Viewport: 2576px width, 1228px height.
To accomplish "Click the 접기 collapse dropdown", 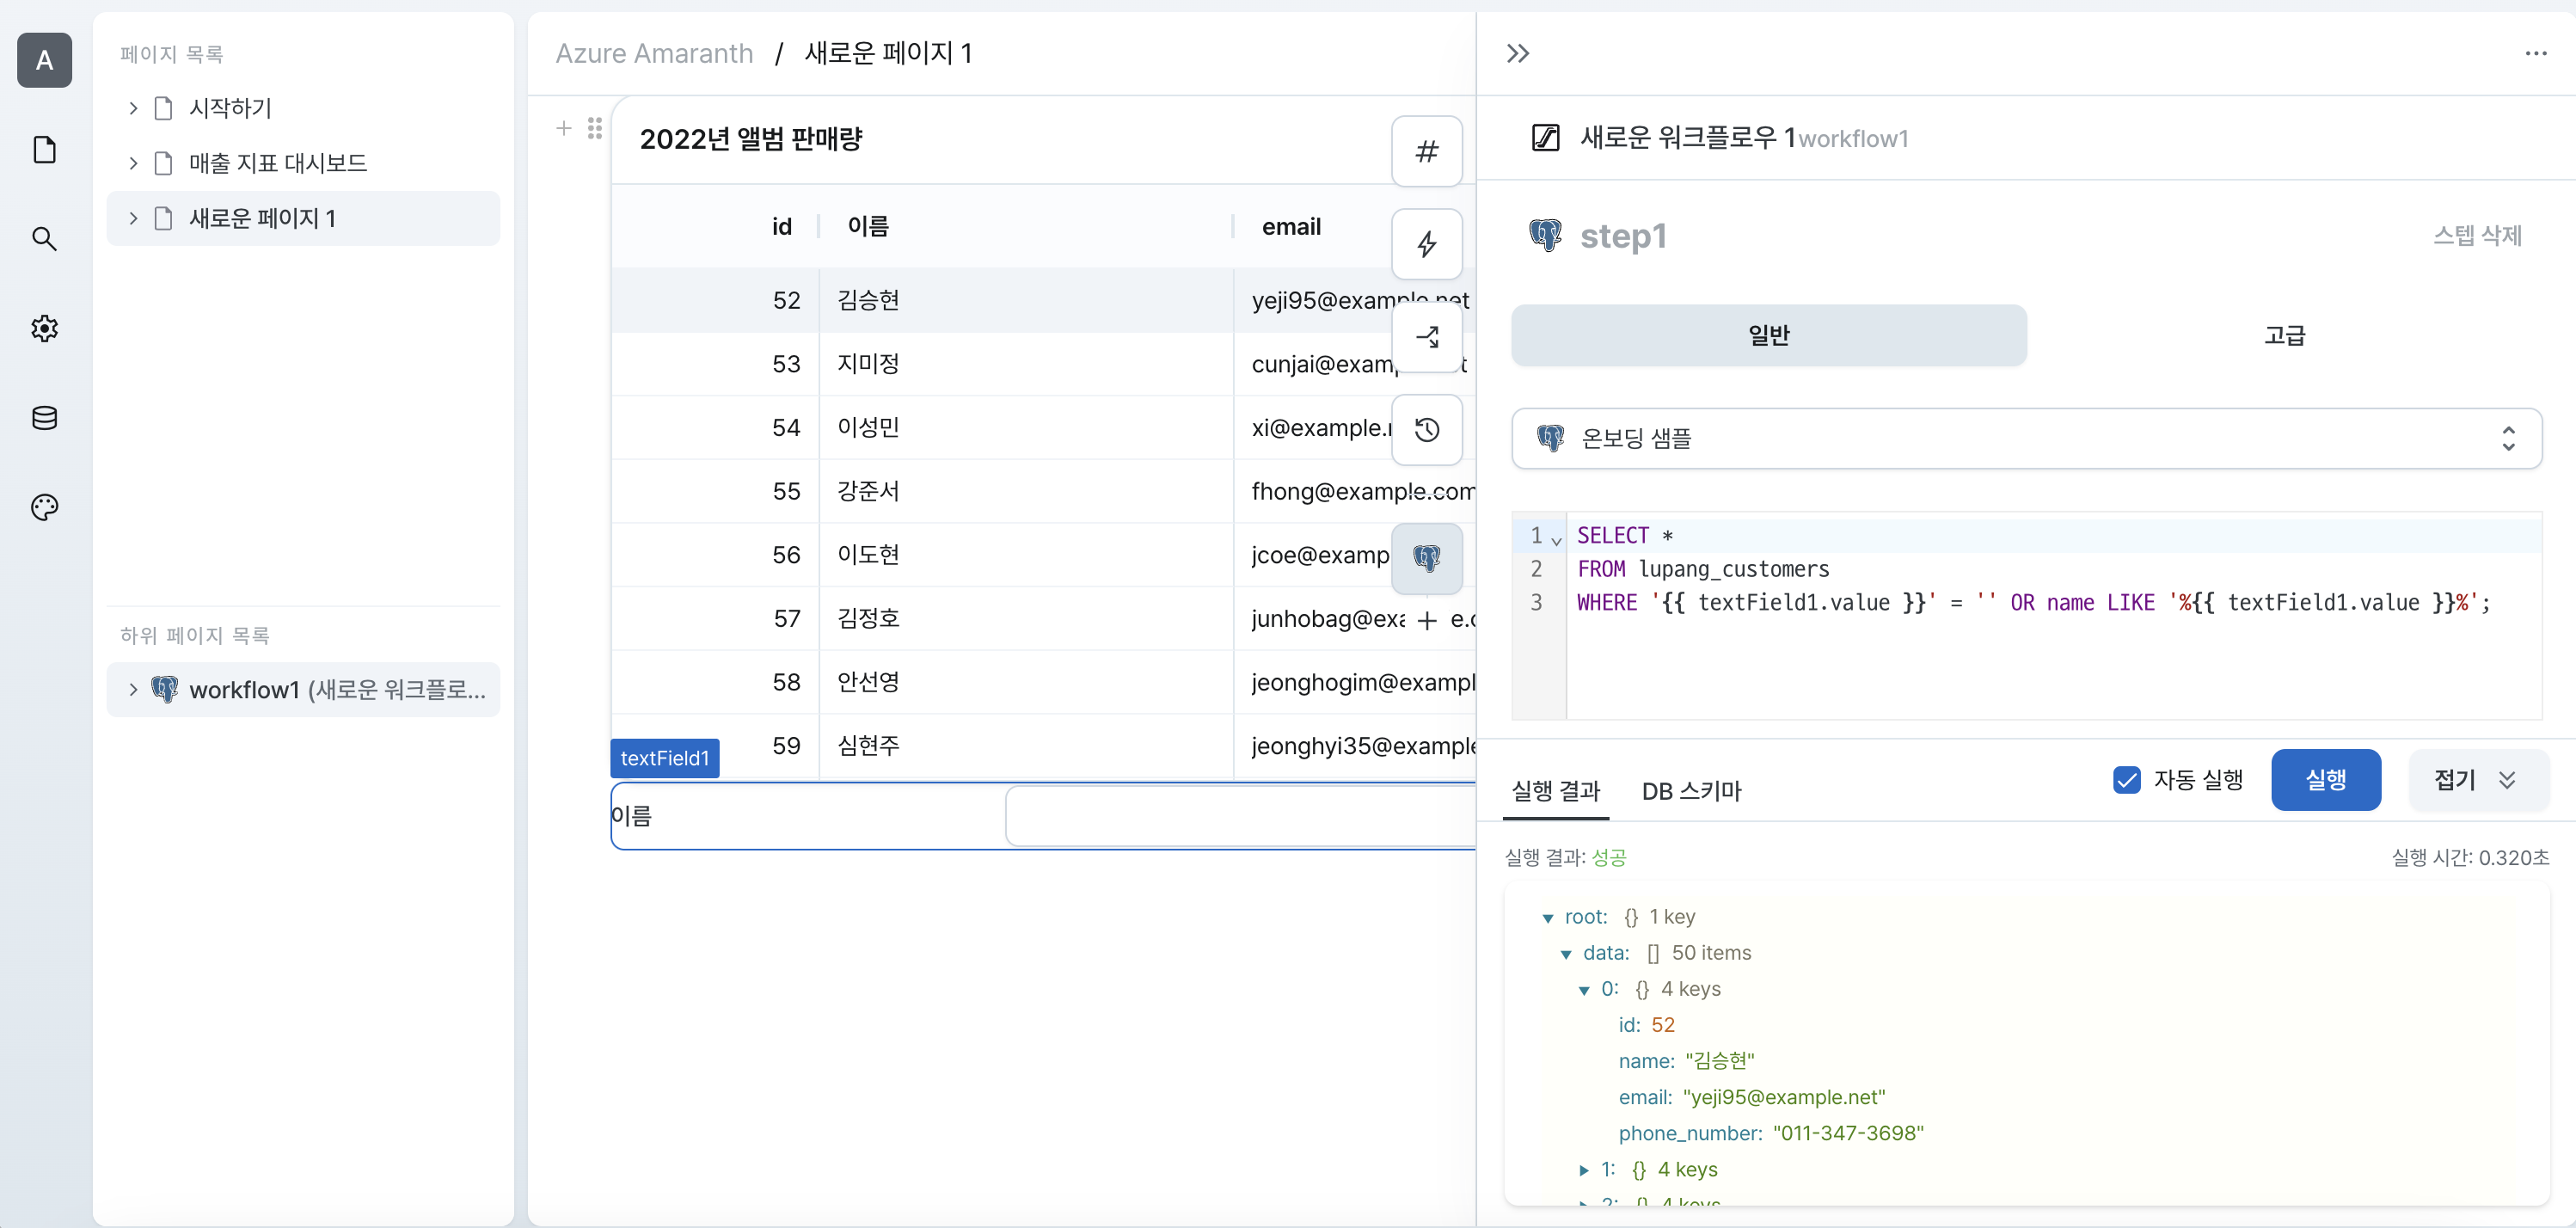I will tap(2478, 779).
